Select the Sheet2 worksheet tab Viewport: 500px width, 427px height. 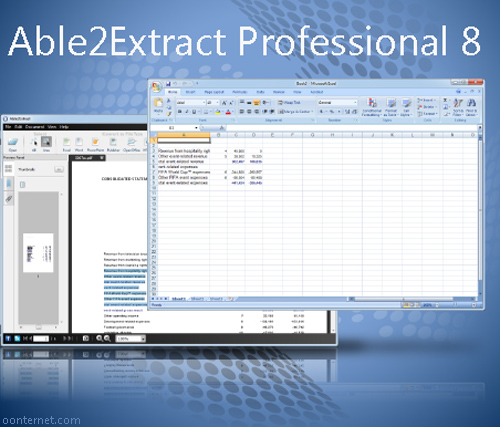(197, 299)
